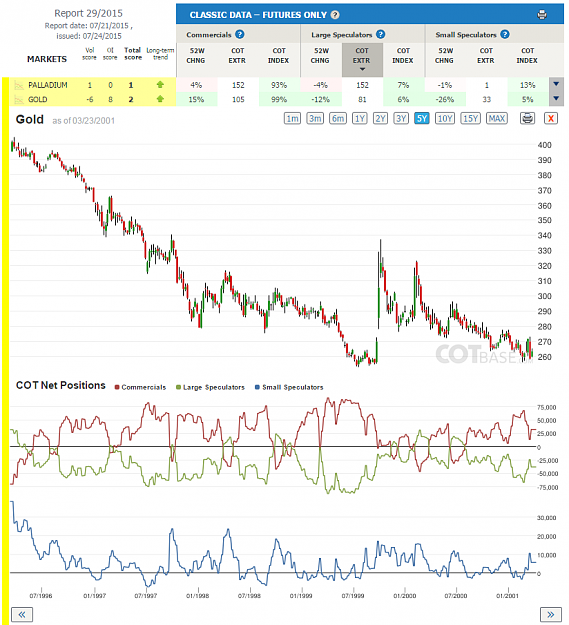569x625 pixels.
Task: Click Palladium Large Speculators 7% cell
Action: pyautogui.click(x=403, y=85)
